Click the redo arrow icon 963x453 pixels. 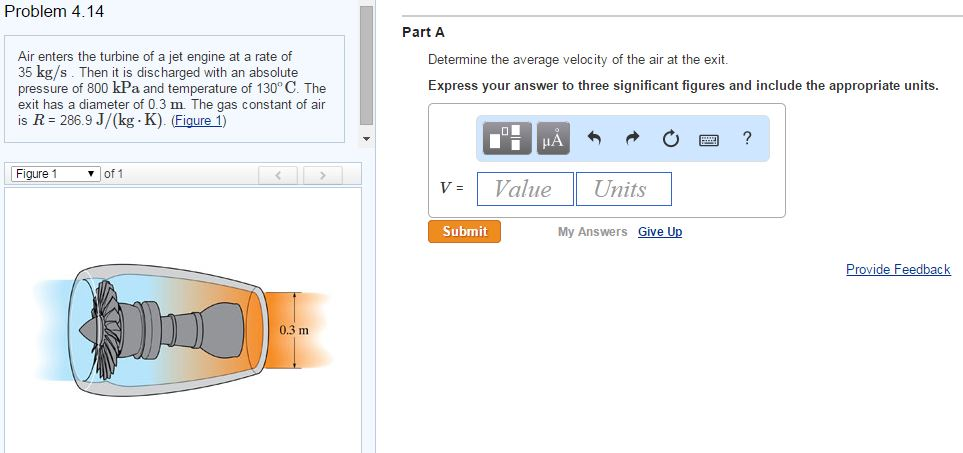633,139
